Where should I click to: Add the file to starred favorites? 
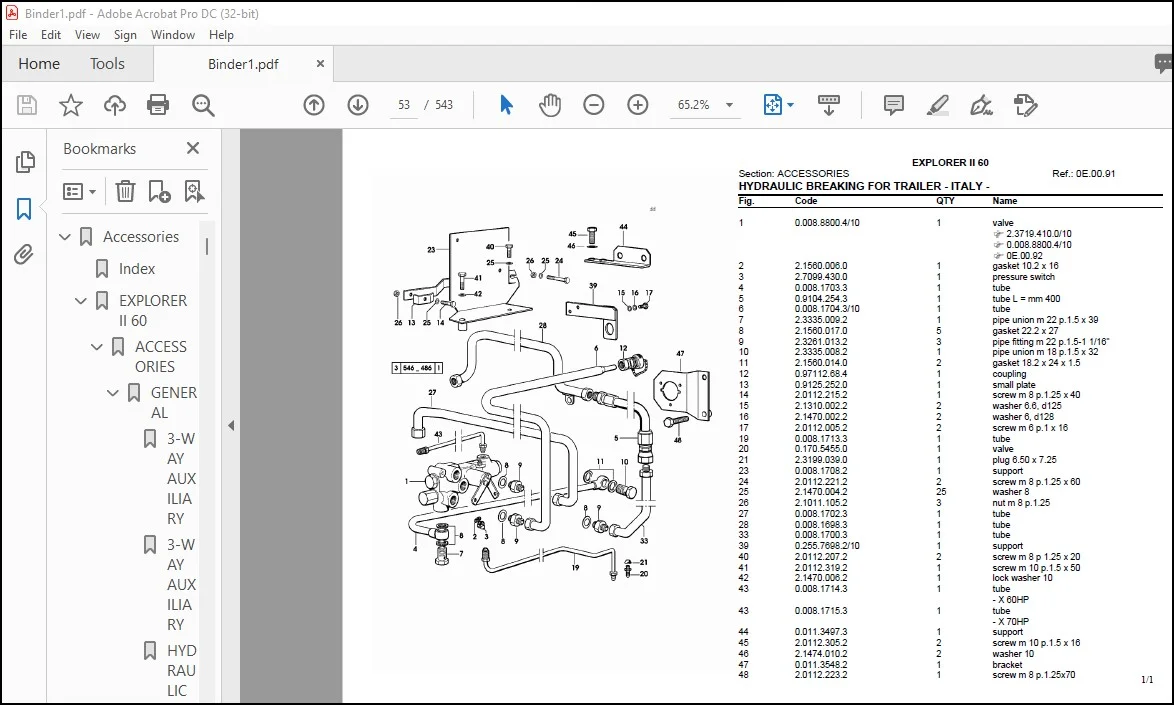point(71,105)
